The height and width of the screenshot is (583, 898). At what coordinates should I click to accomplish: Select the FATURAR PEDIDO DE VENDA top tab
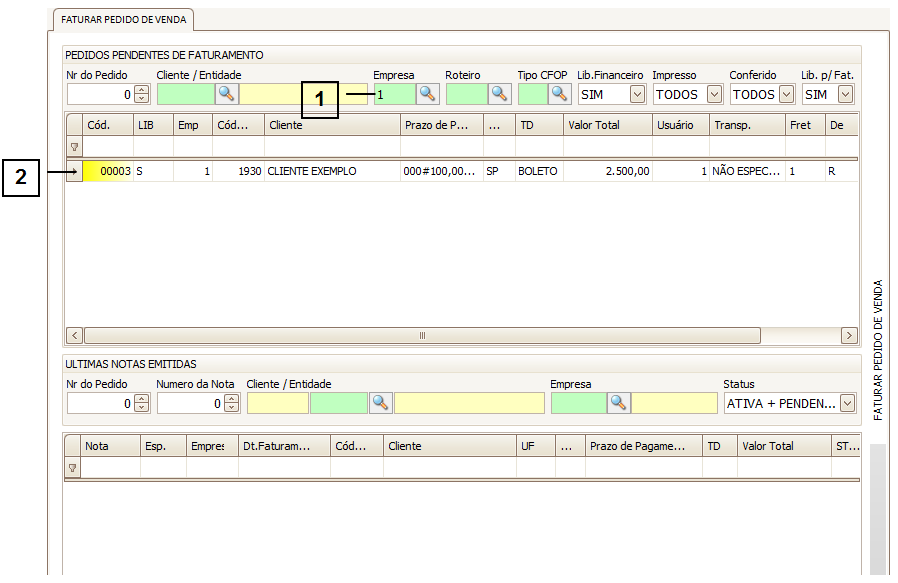tap(122, 19)
